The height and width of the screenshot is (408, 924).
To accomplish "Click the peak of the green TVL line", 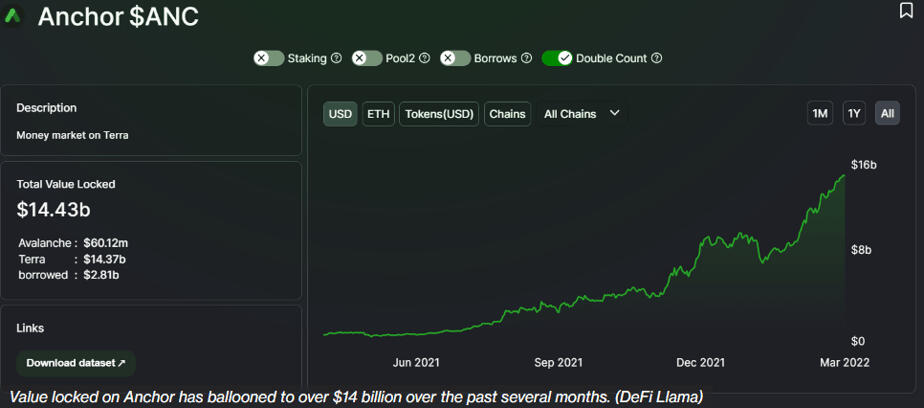I will coord(844,175).
